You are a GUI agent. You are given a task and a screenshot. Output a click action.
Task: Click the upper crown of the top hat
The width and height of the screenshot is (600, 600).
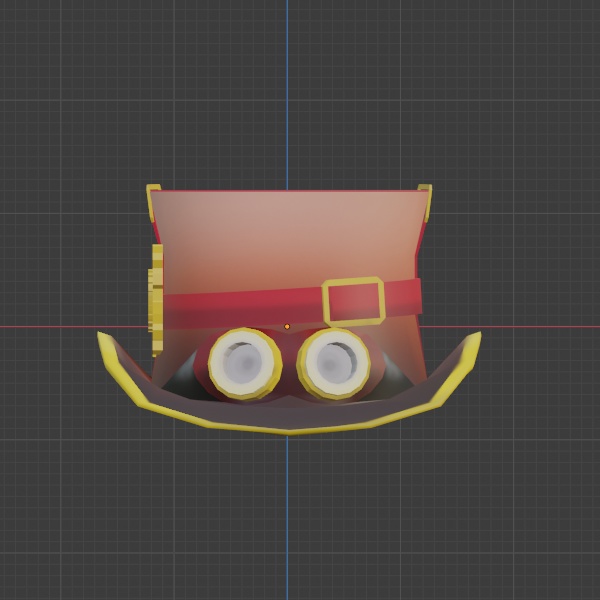click(289, 239)
